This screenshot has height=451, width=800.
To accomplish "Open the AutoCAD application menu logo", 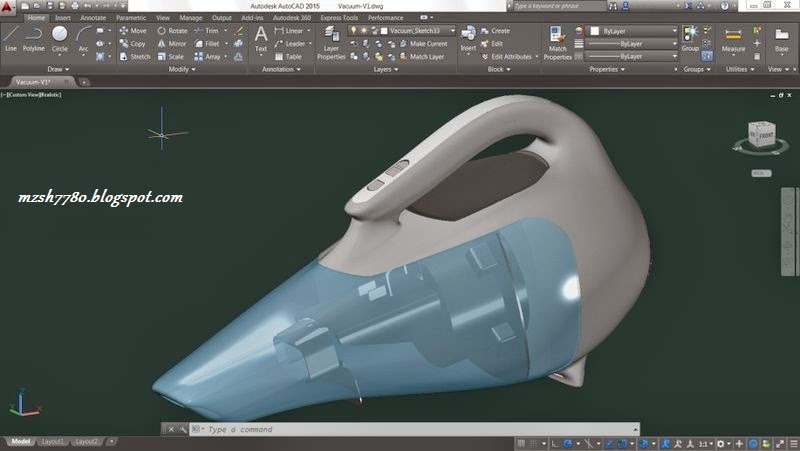I will (x=7, y=7).
